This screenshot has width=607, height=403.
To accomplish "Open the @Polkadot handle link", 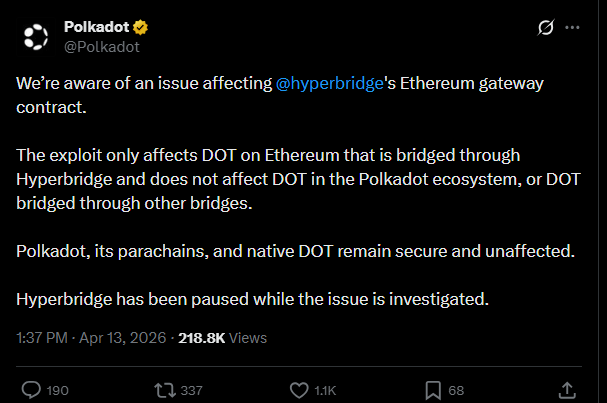I will [101, 45].
